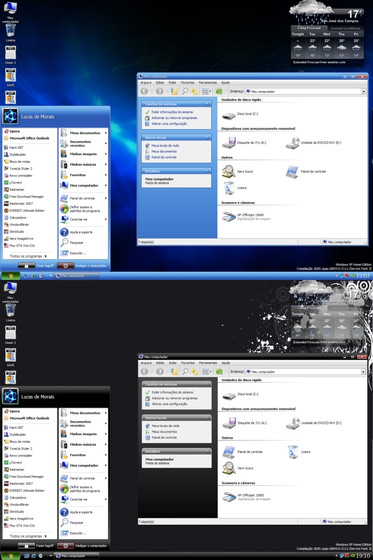Open the Endereço address dropdown in the blue window

(364, 91)
